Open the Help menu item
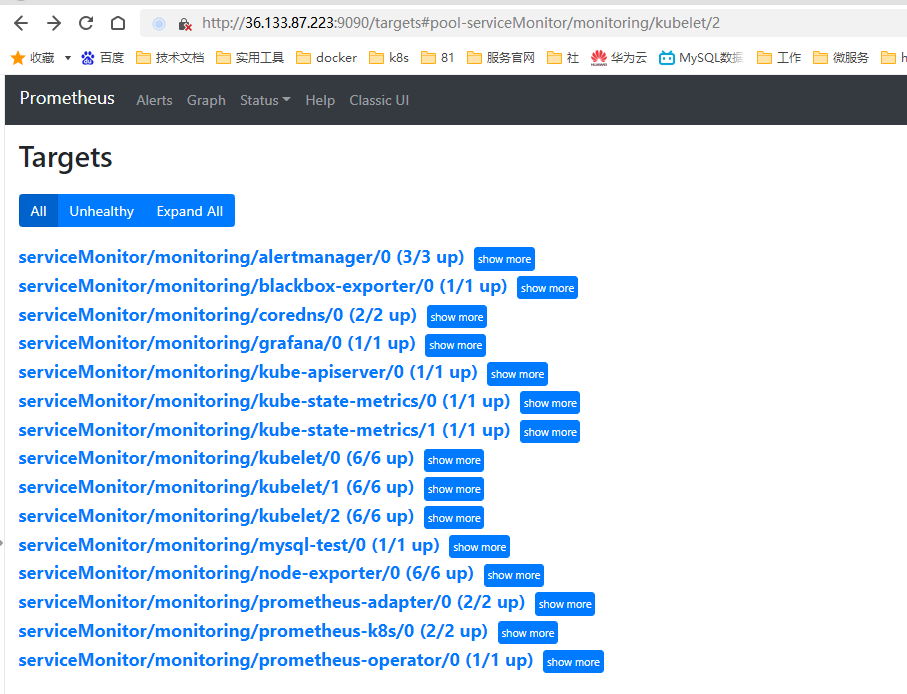 pyautogui.click(x=320, y=100)
